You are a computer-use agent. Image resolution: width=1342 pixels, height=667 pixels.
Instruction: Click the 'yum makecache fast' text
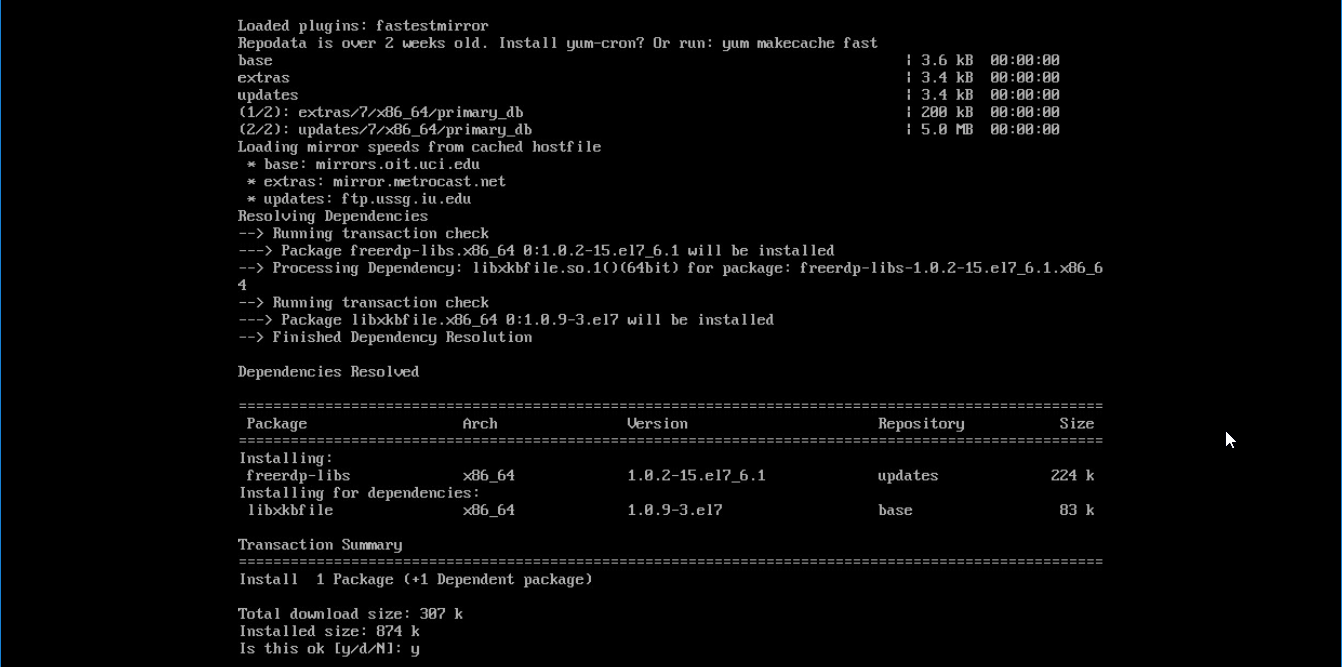coord(799,43)
